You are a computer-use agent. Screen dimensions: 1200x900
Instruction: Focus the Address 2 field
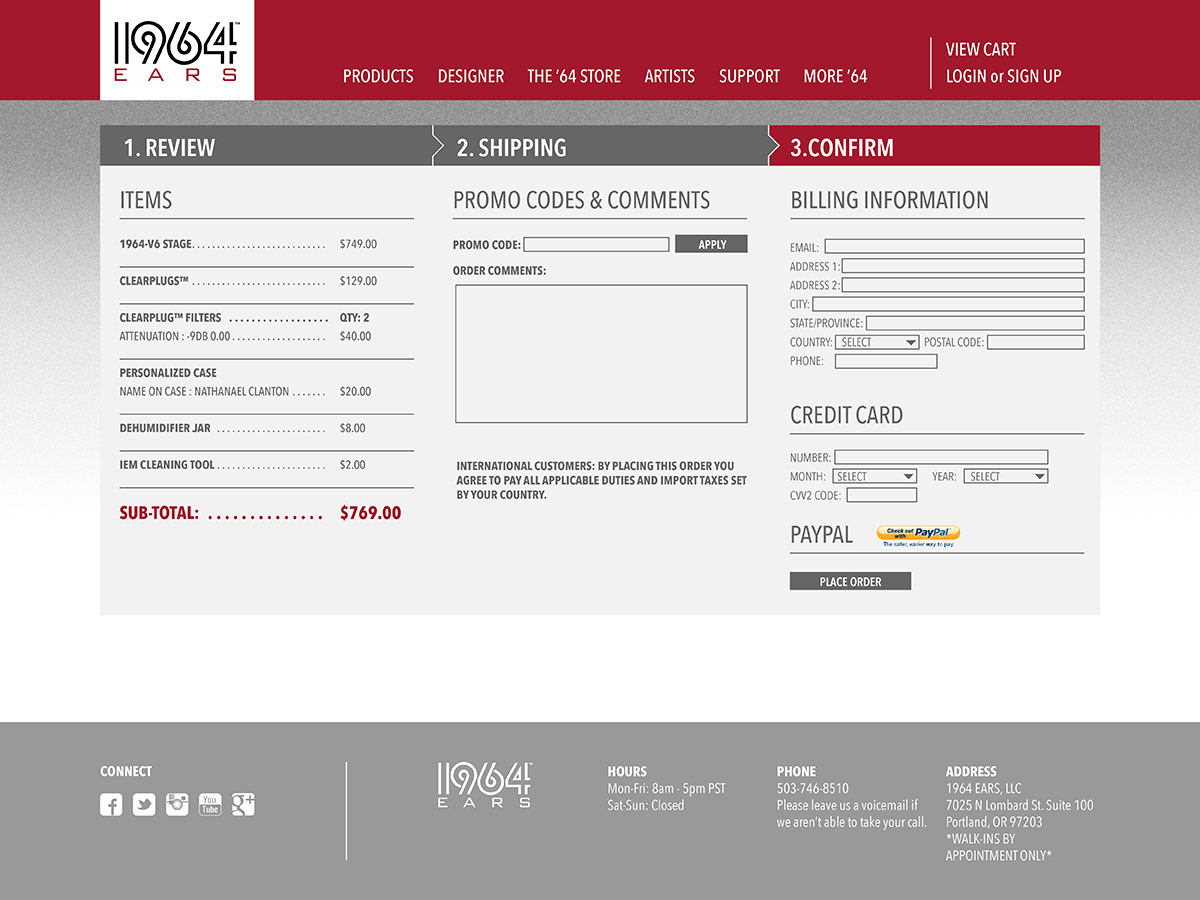coord(963,285)
